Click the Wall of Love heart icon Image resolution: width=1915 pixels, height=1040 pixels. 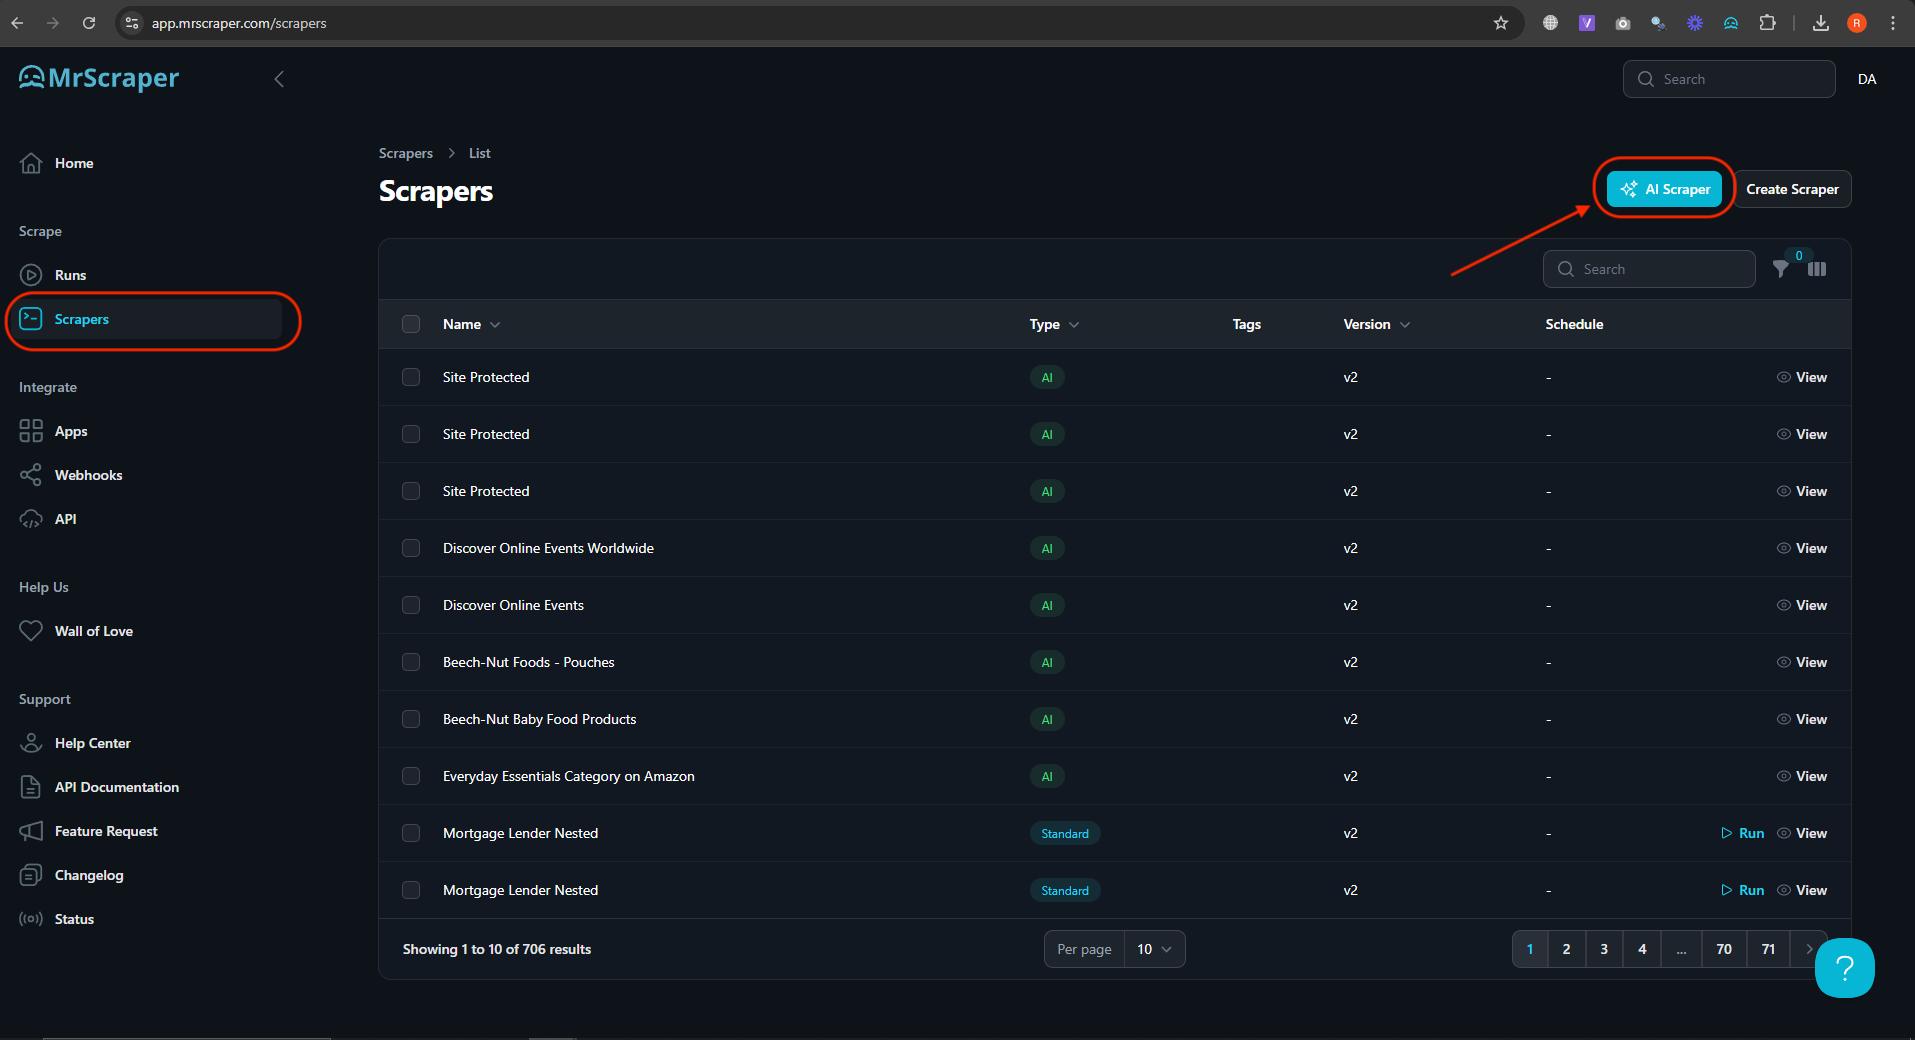point(31,631)
